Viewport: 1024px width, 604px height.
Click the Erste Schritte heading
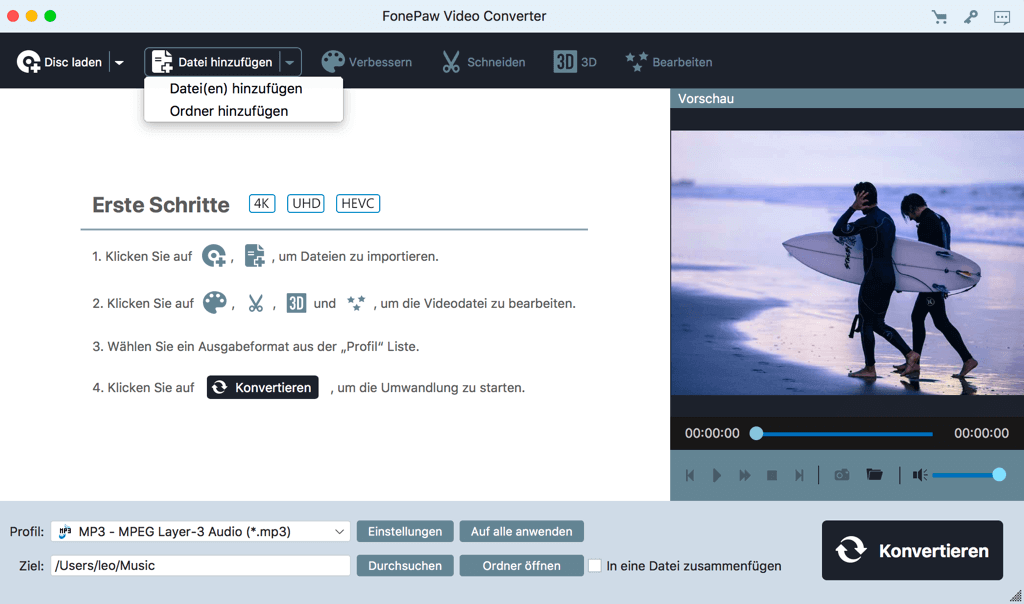coord(161,204)
